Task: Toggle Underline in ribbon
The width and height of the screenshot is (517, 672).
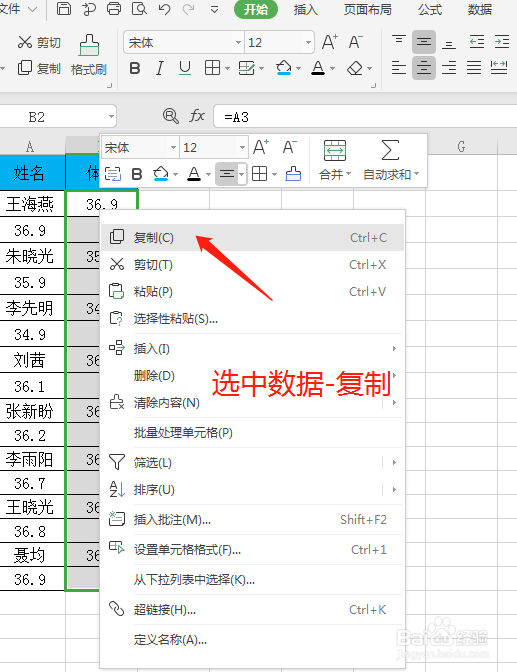Action: (x=185, y=68)
